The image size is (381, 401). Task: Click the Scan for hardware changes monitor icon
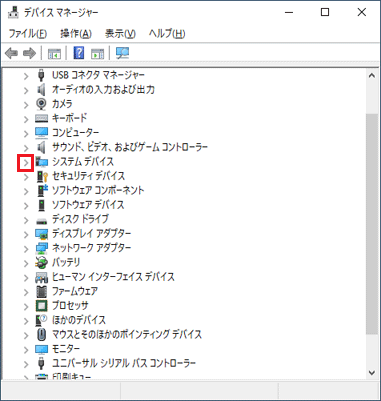pos(122,53)
